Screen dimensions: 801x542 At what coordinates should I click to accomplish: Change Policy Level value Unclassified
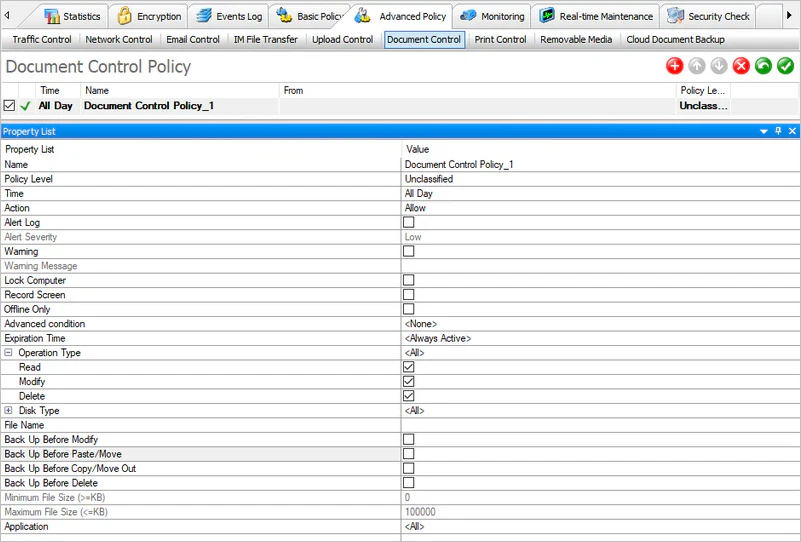(x=600, y=179)
